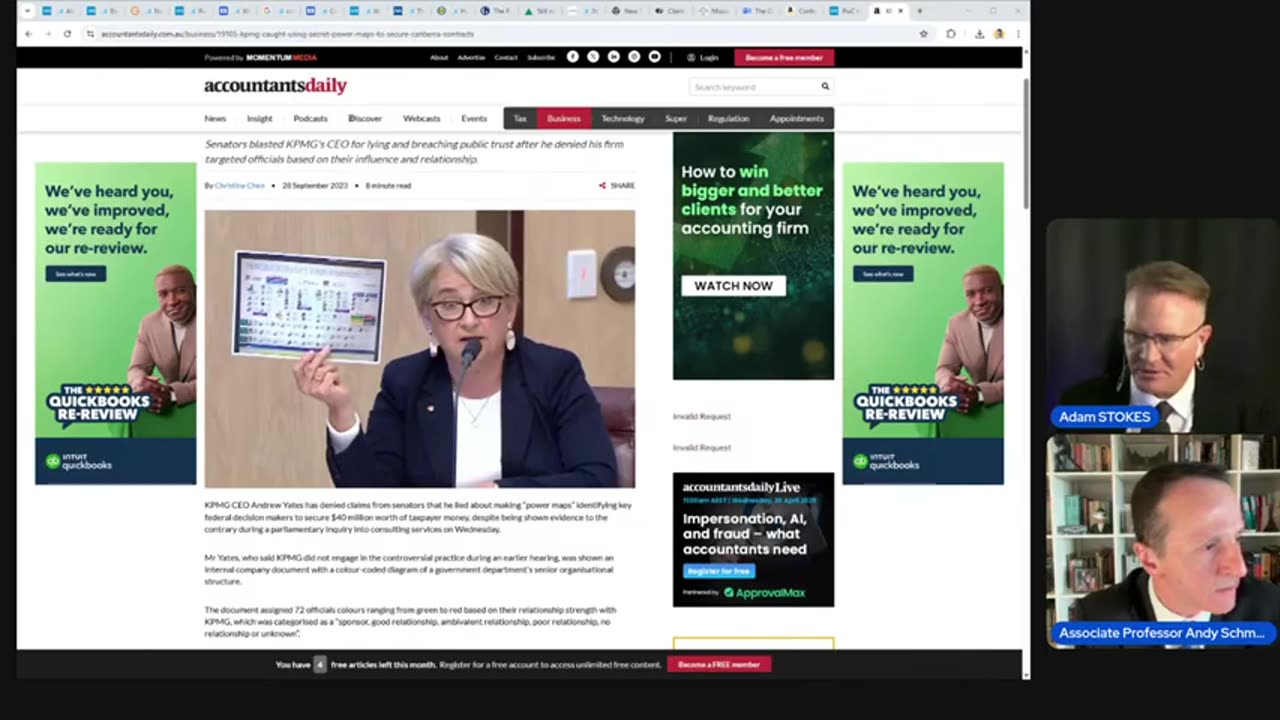1280x720 pixels.
Task: Click Adam STOKES video feed
Action: tap(1163, 325)
